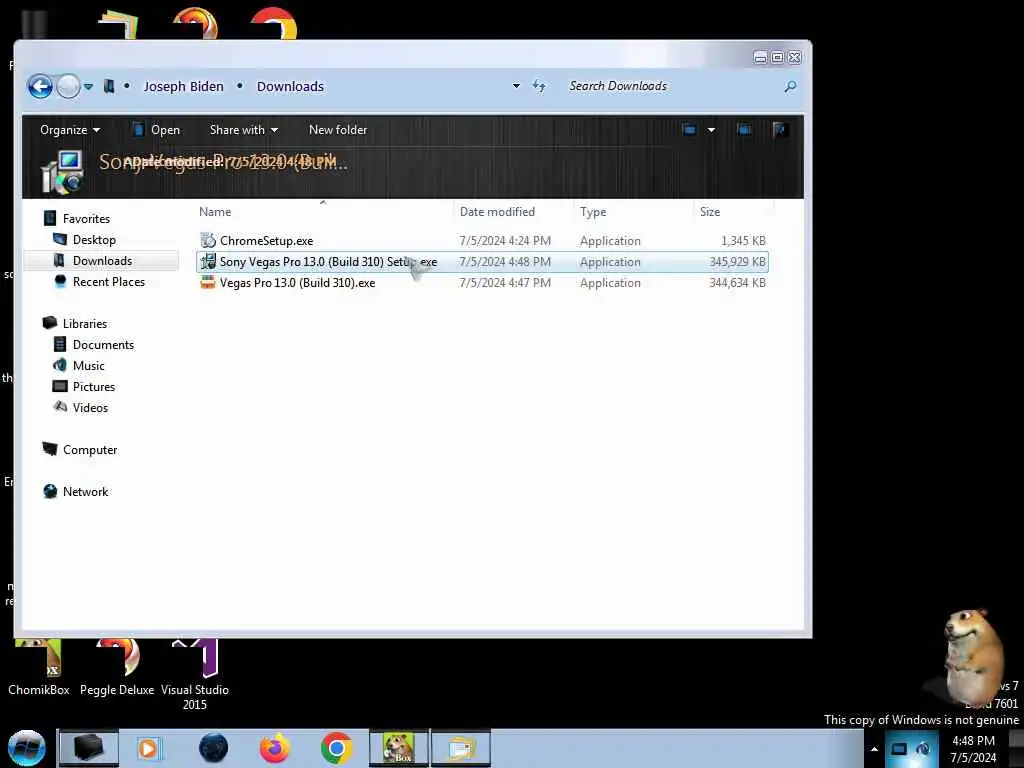Refresh the Downloads folder view
The height and width of the screenshot is (768, 1024).
point(539,86)
